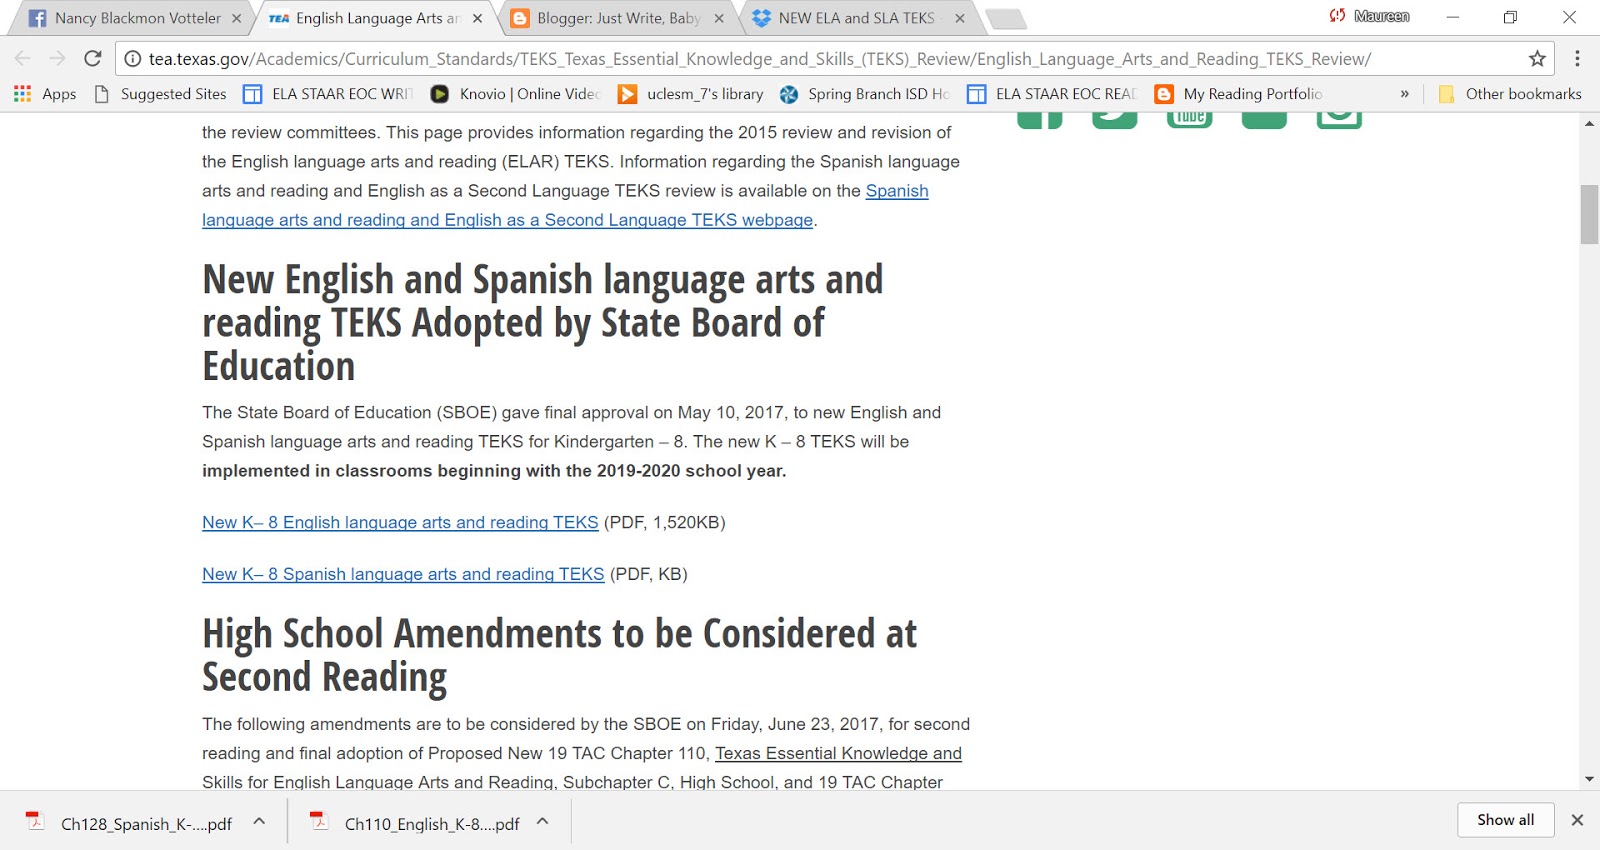This screenshot has height=850, width=1600.
Task: Click the scrollbar down arrow
Action: pos(1589,779)
